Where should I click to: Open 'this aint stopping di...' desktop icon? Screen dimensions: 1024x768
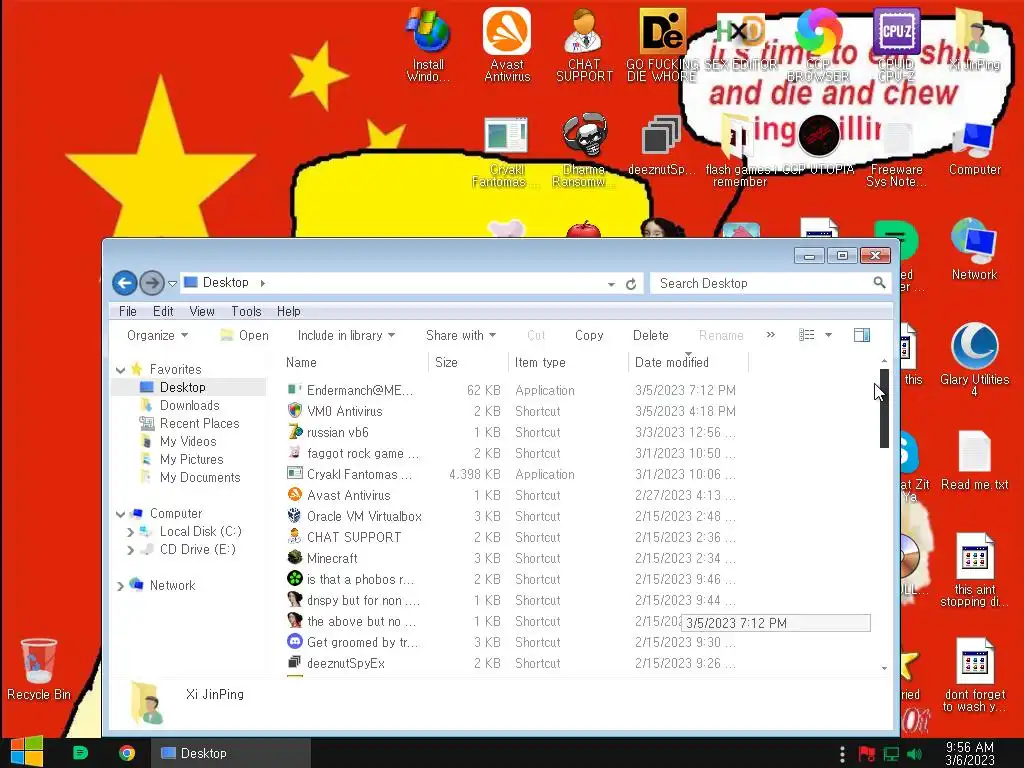click(x=974, y=569)
